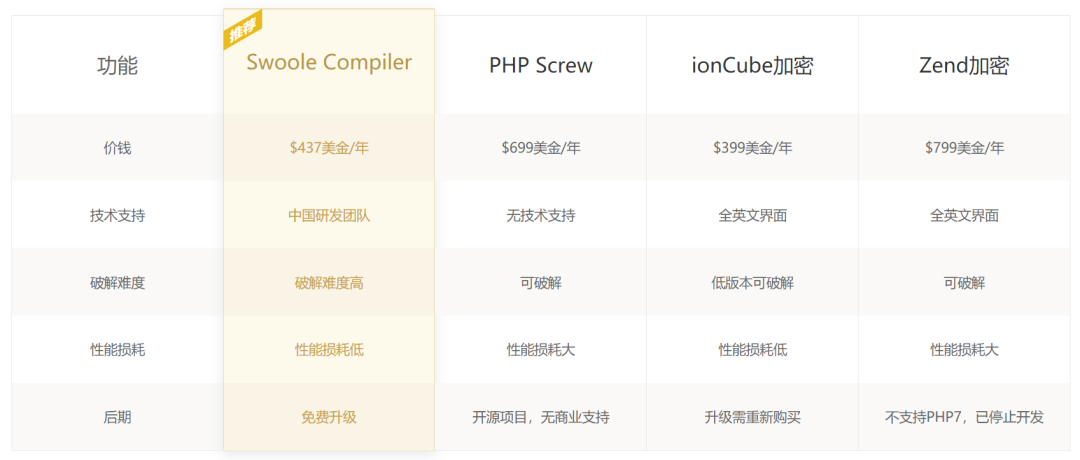Click the $399美金/年 price cell
The width and height of the screenshot is (1080, 460).
(752, 148)
